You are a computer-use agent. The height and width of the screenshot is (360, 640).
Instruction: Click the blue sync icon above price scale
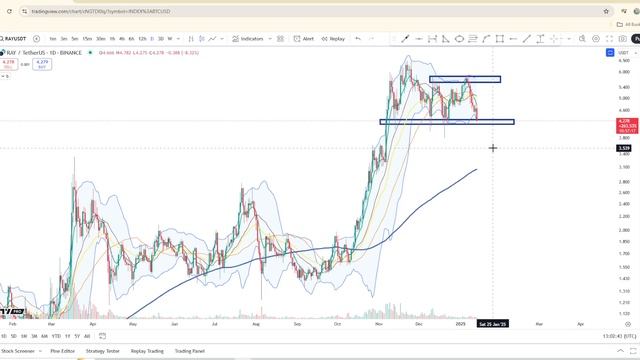(x=610, y=53)
